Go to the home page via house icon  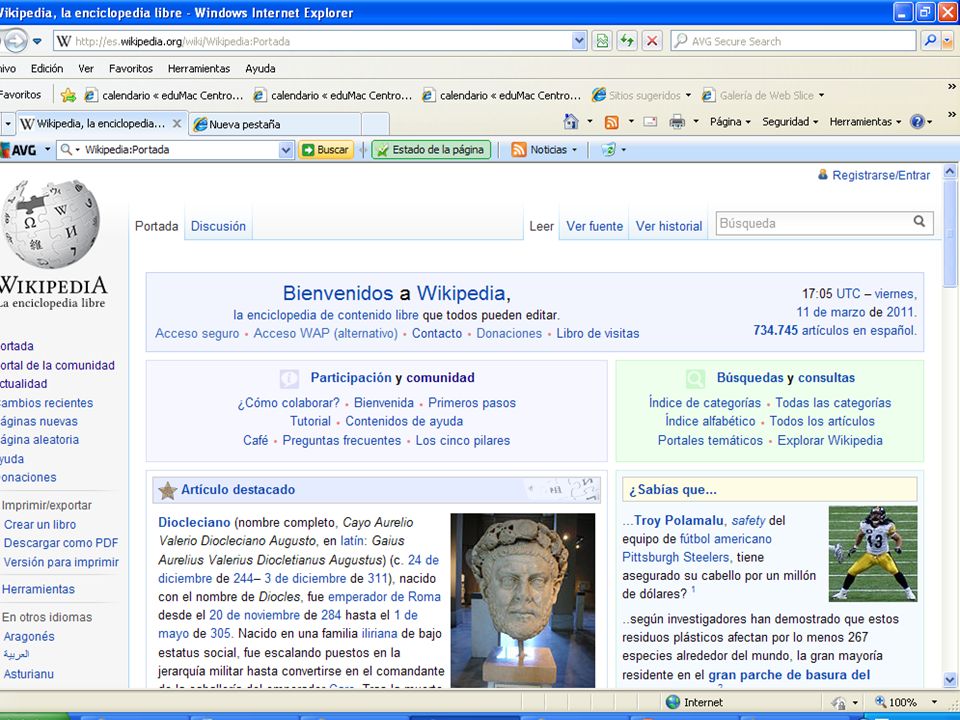point(571,122)
